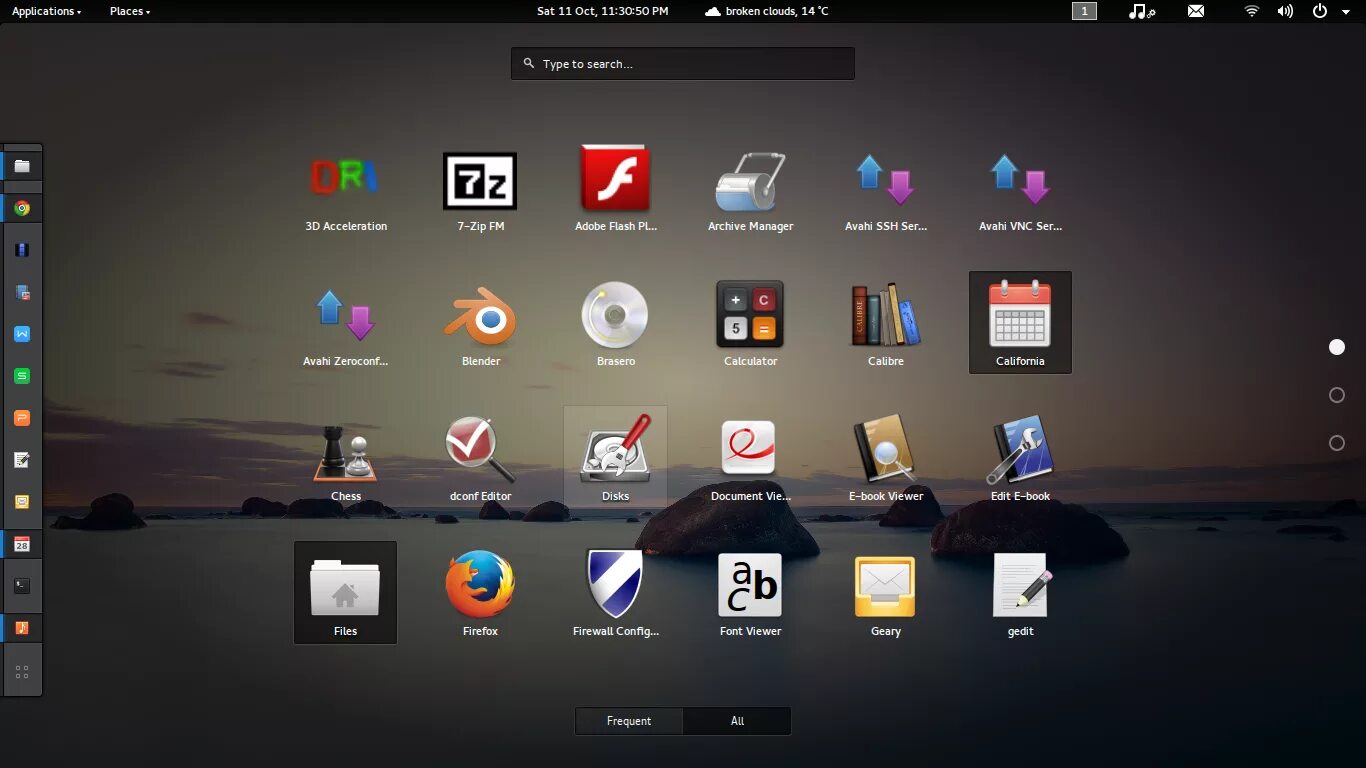Open Avahi VNC Server Browser
This screenshot has width=1366, height=768.
(1020, 189)
